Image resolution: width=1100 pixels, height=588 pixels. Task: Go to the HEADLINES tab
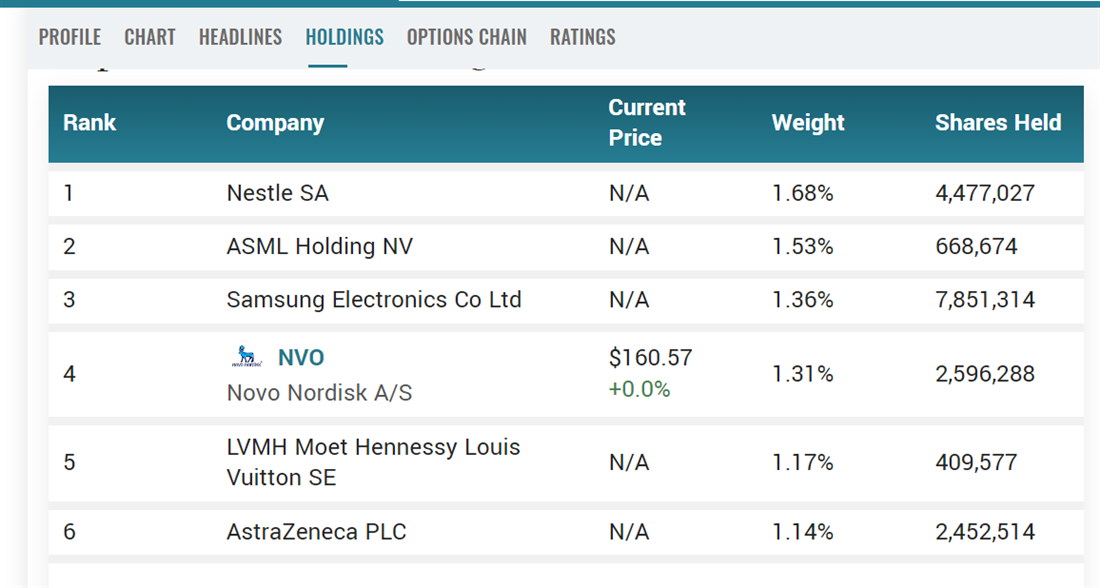point(240,37)
